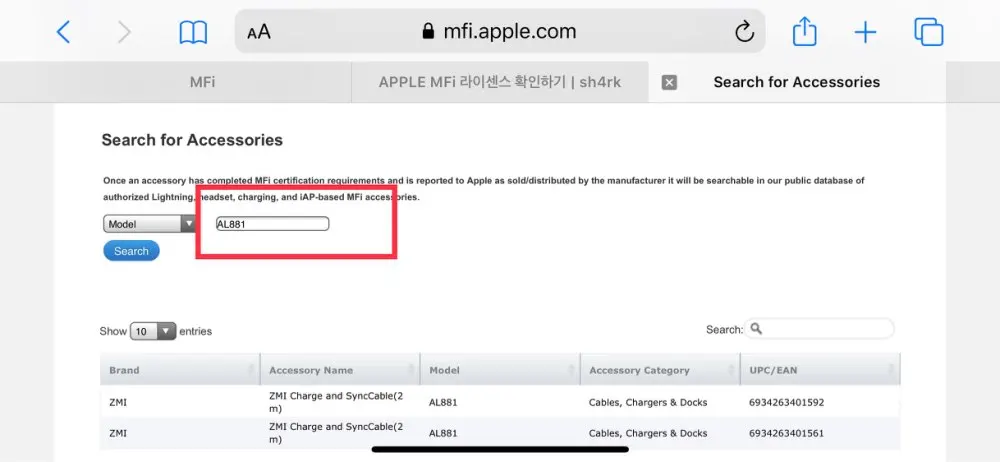Viewport: 1000px width, 462px height.
Task: Sort table by Accessory Name column
Action: click(340, 370)
